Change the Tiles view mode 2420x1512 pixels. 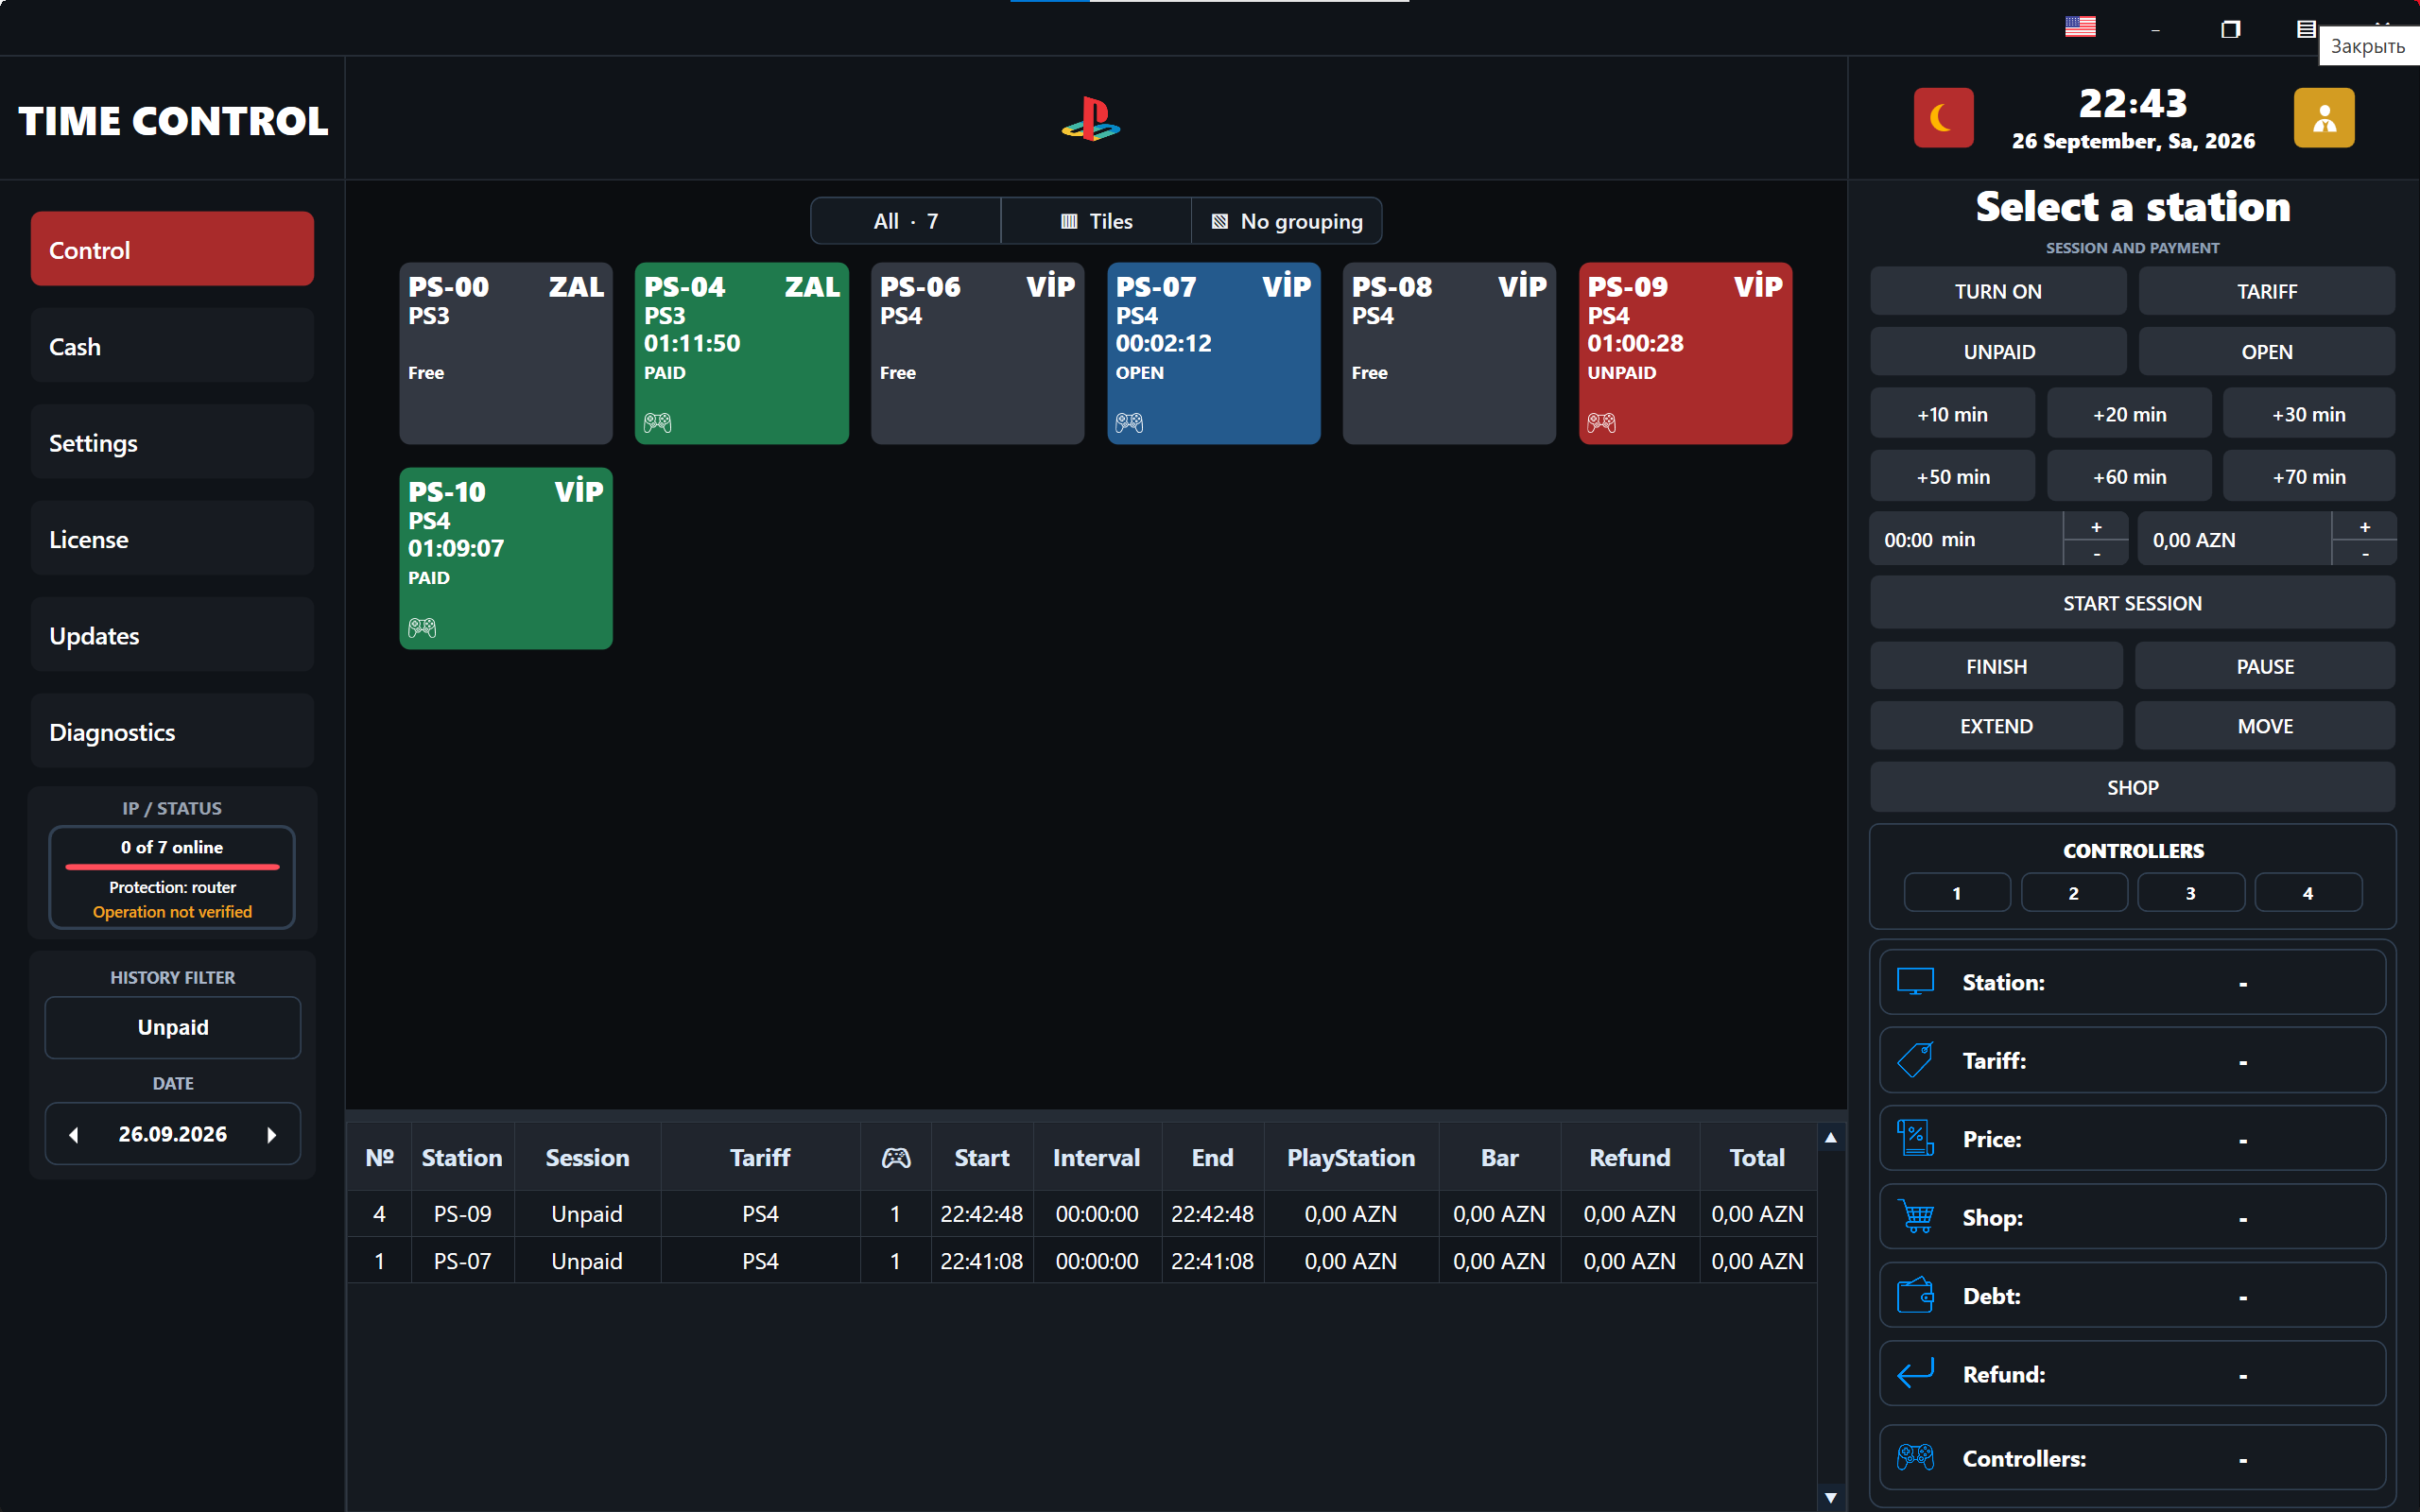tap(1096, 221)
